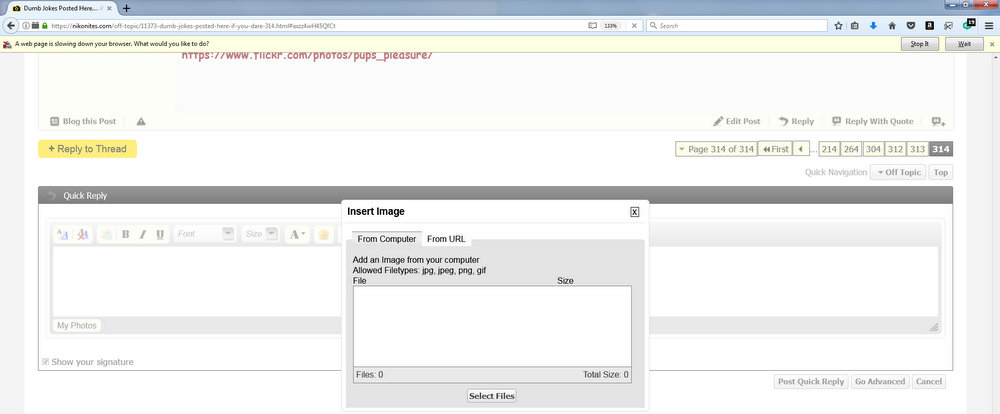
Task: Click Wait on slow page warning
Action: point(964,44)
